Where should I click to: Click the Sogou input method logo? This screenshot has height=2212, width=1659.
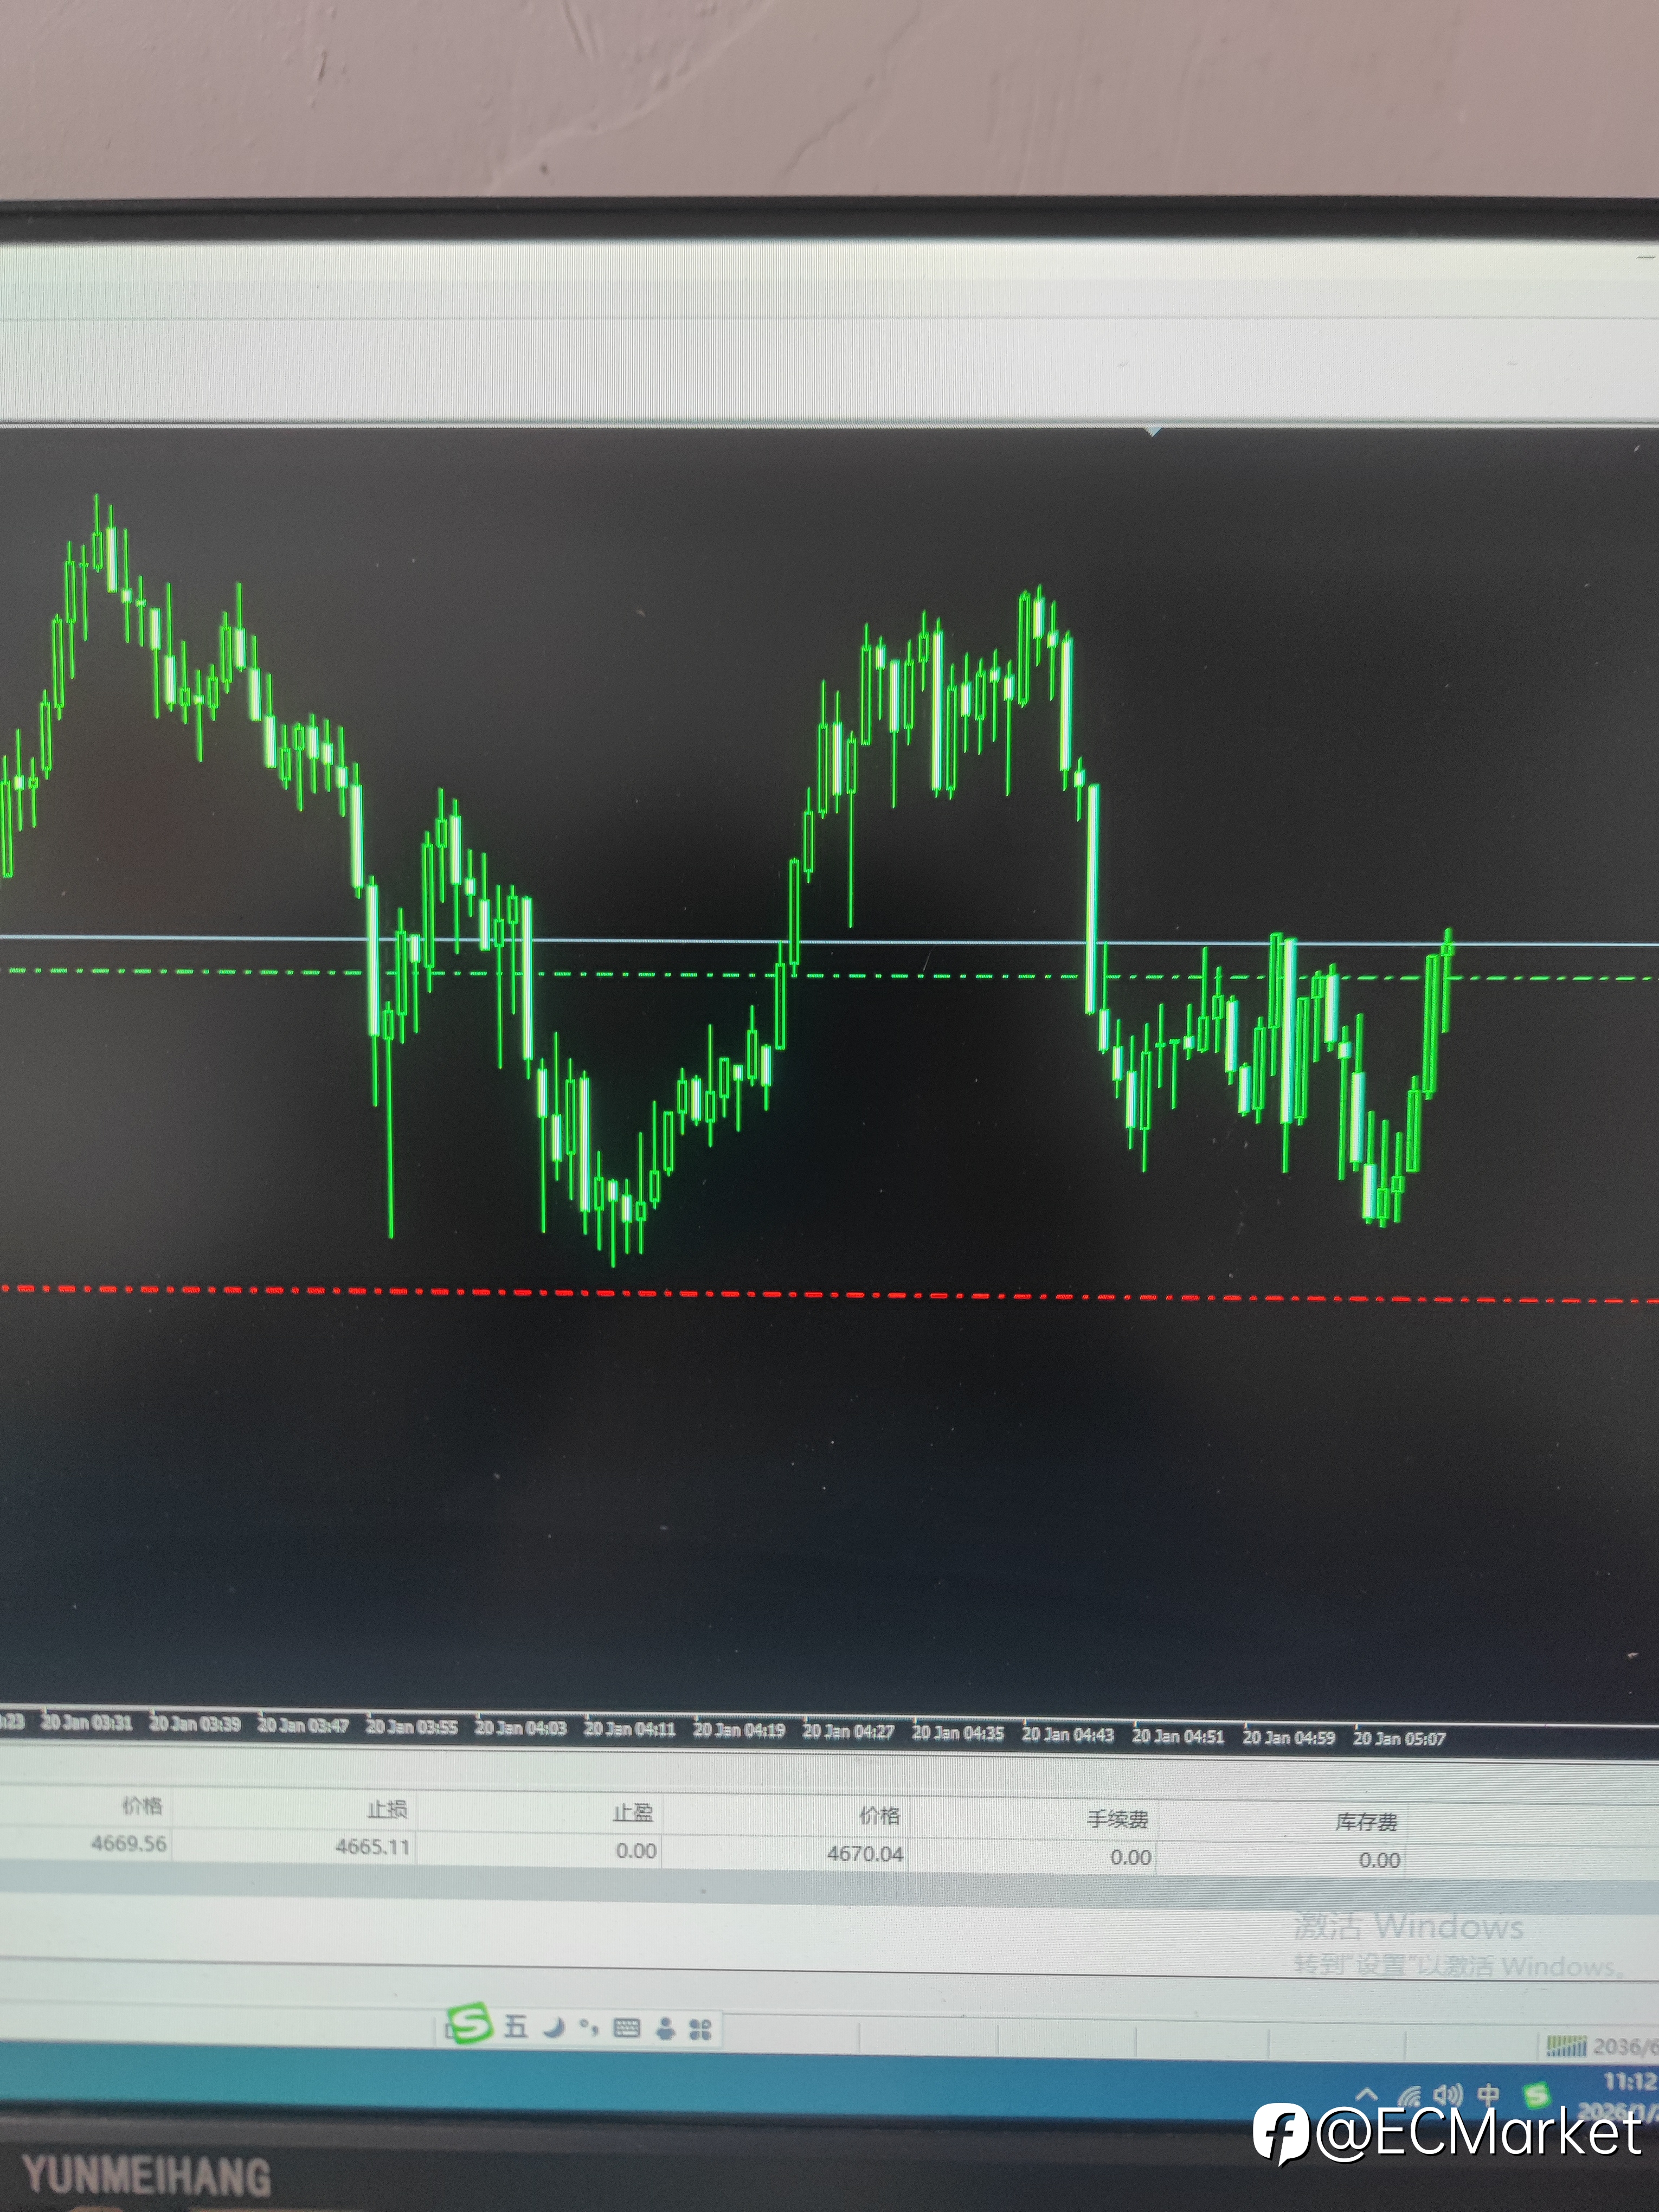[470, 2025]
